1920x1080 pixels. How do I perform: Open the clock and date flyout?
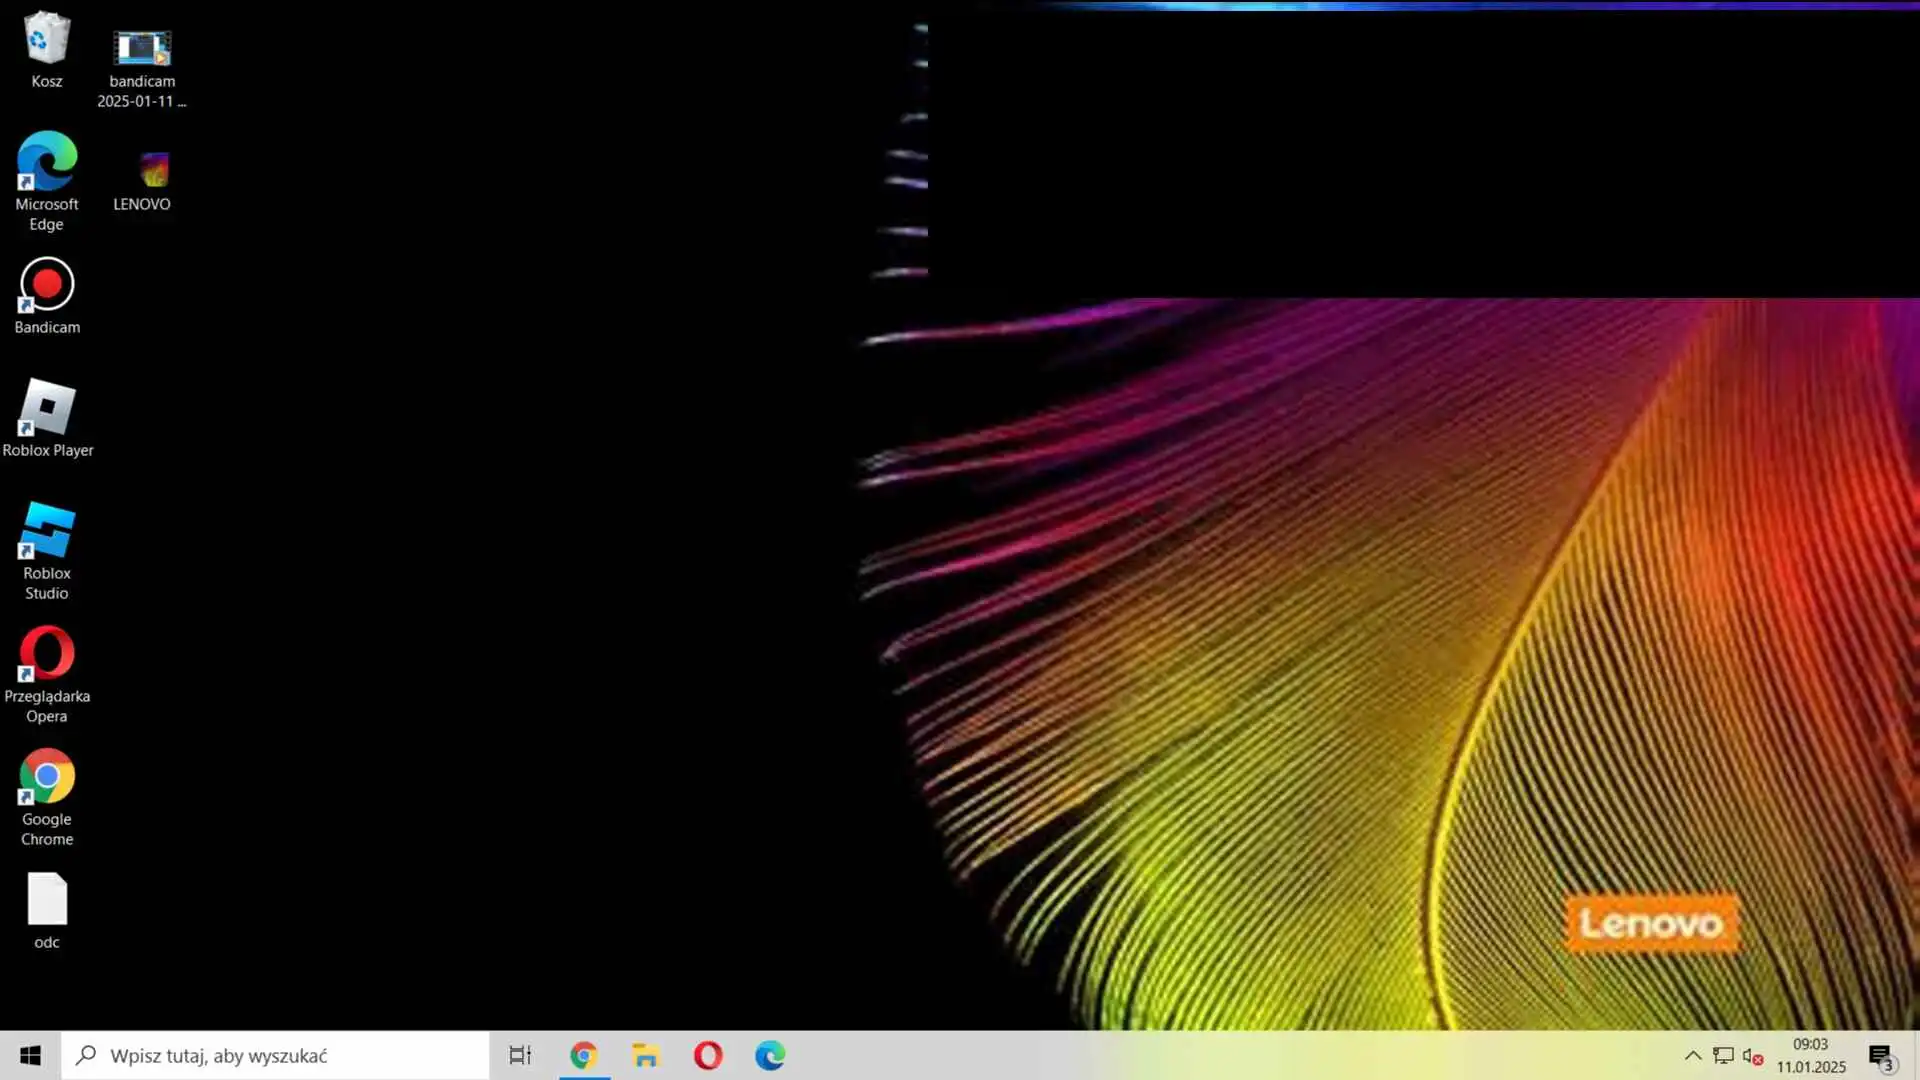[1810, 1055]
